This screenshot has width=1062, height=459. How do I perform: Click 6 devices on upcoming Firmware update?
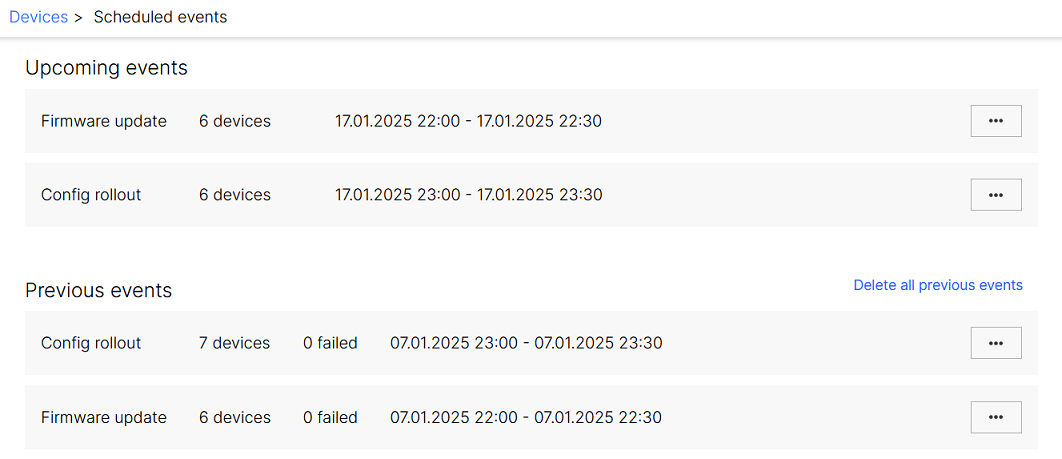pyautogui.click(x=234, y=121)
